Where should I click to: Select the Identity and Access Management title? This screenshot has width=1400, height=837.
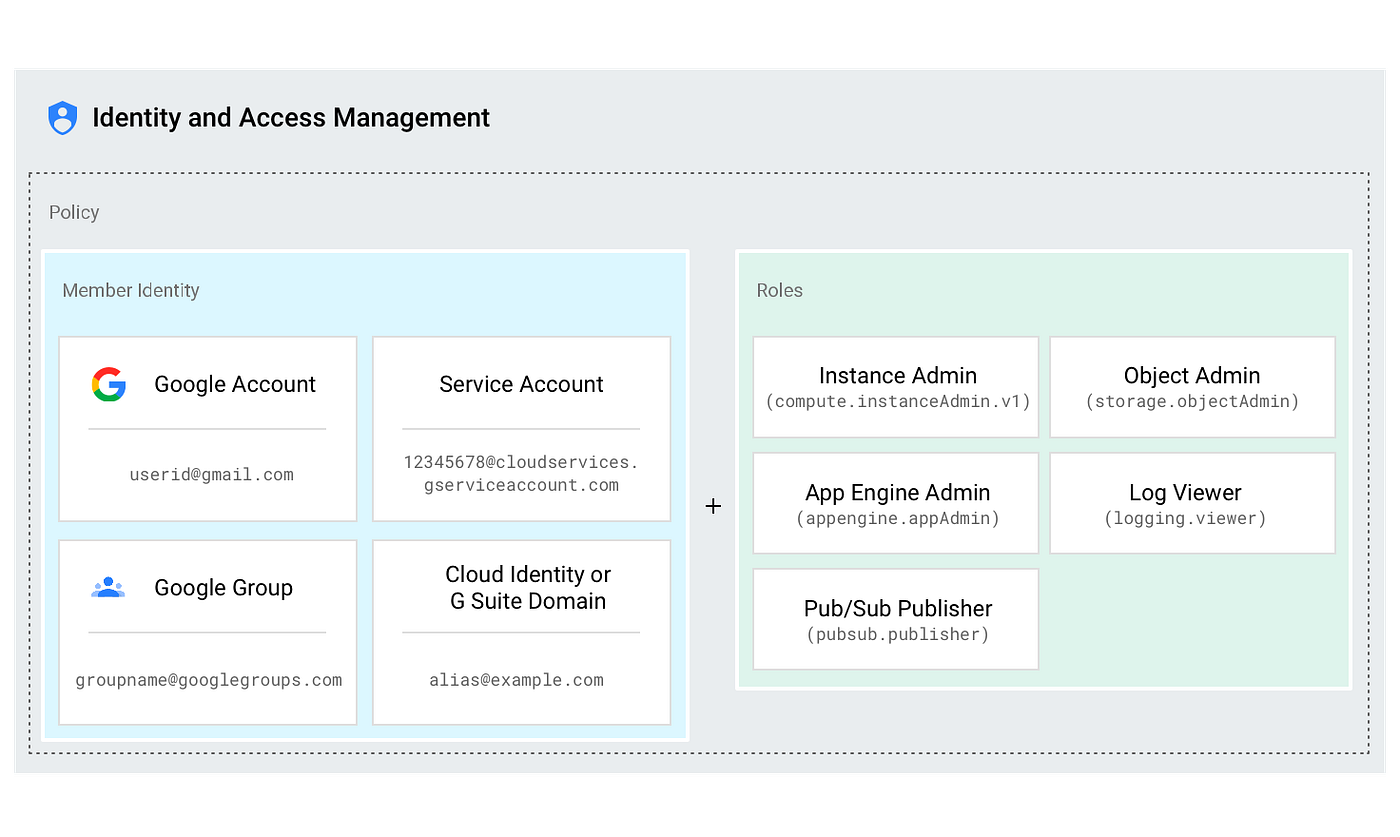point(291,118)
